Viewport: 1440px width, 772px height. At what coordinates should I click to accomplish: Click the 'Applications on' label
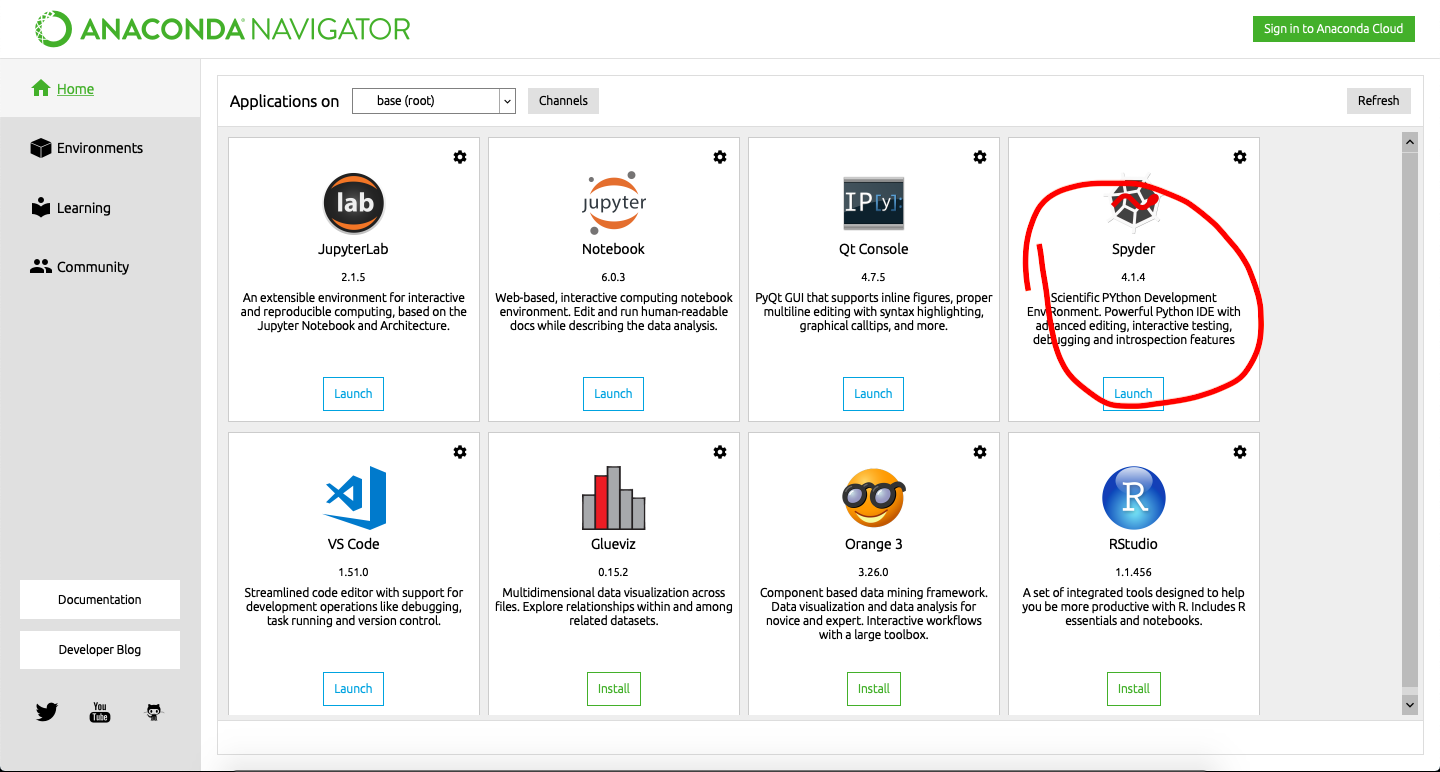click(284, 101)
